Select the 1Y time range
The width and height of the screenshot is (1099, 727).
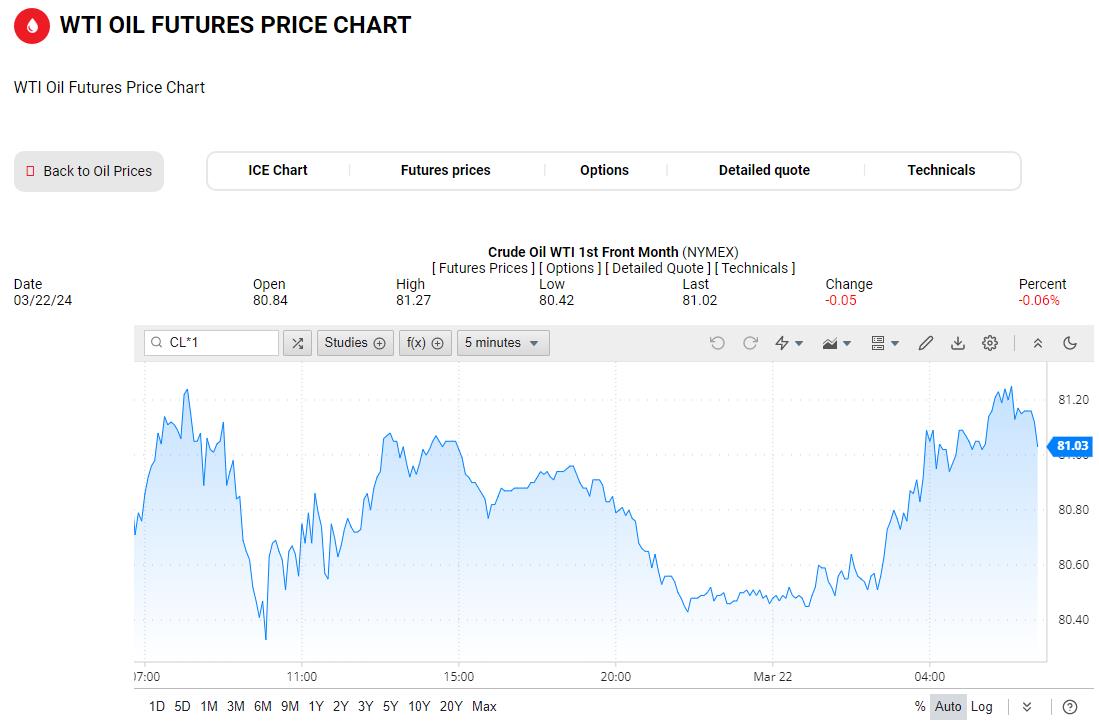[x=315, y=707]
